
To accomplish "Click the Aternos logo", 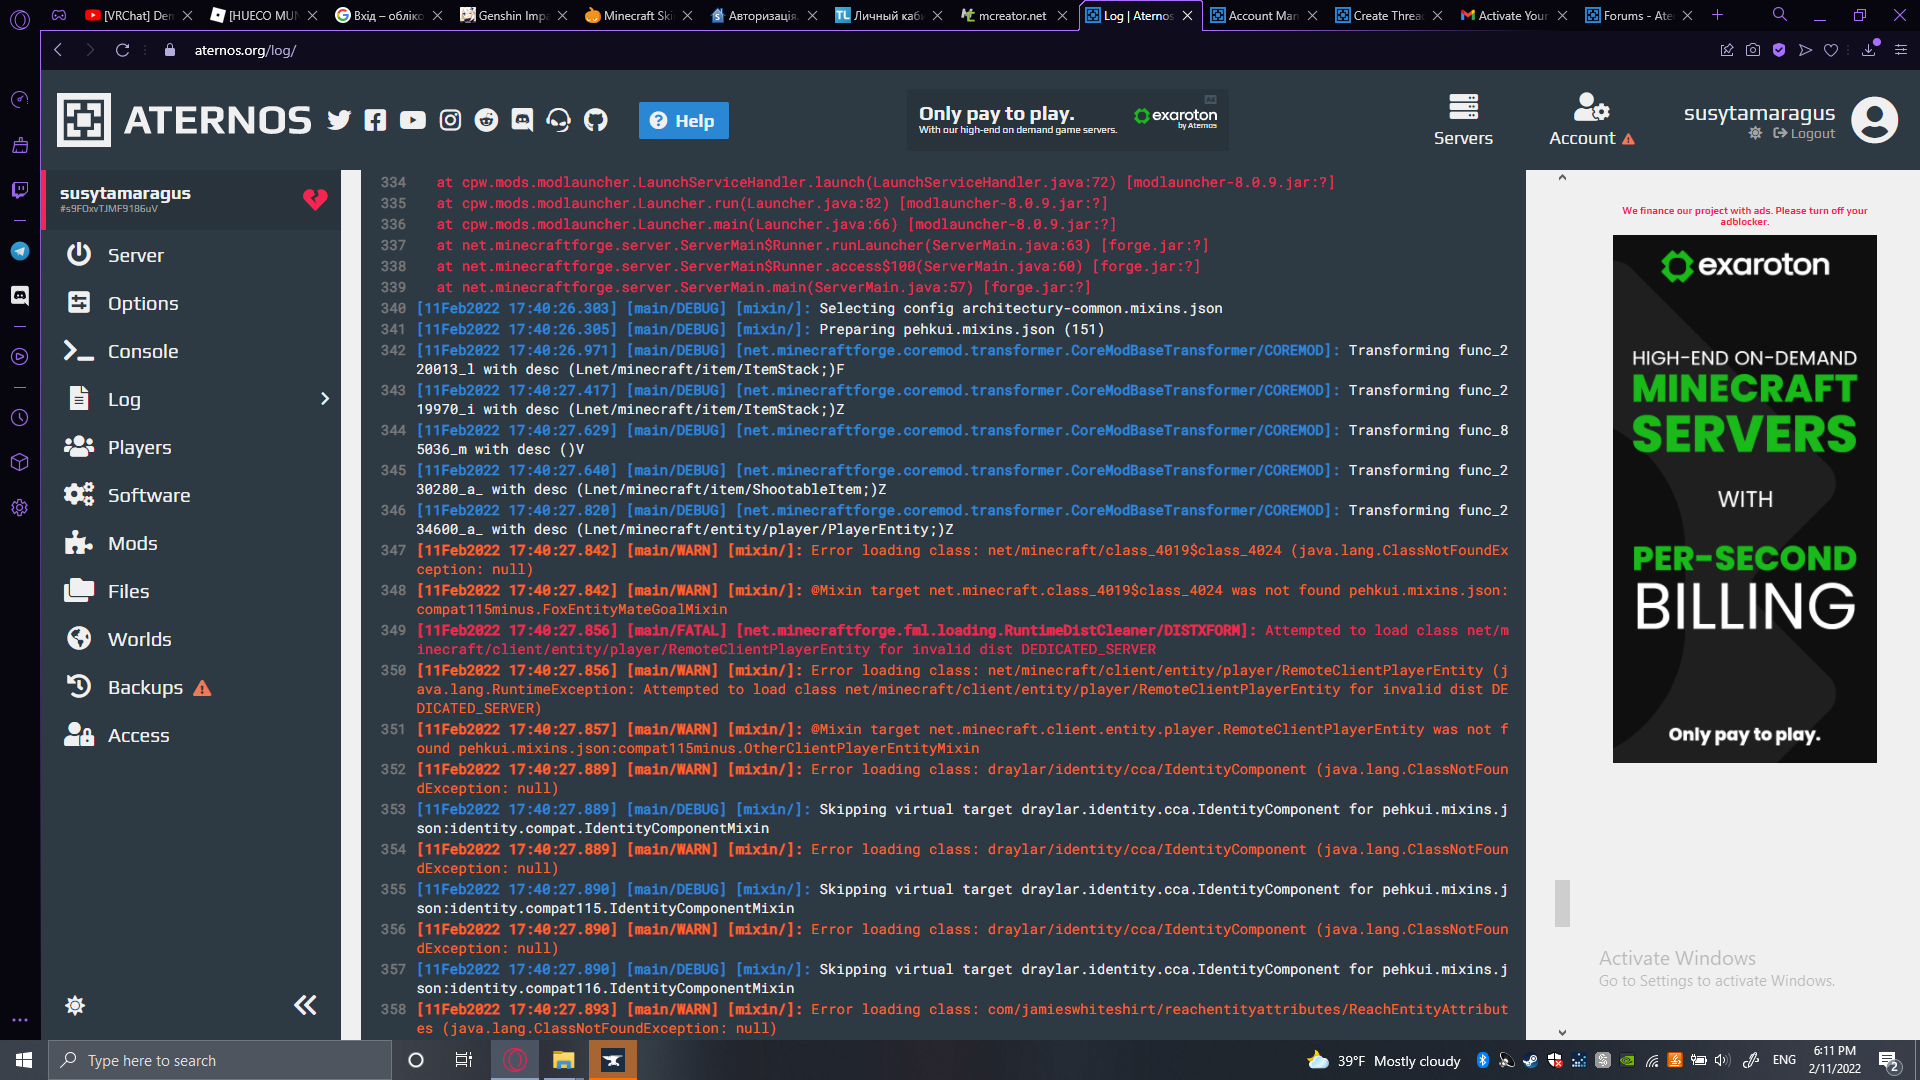I will click(x=184, y=120).
